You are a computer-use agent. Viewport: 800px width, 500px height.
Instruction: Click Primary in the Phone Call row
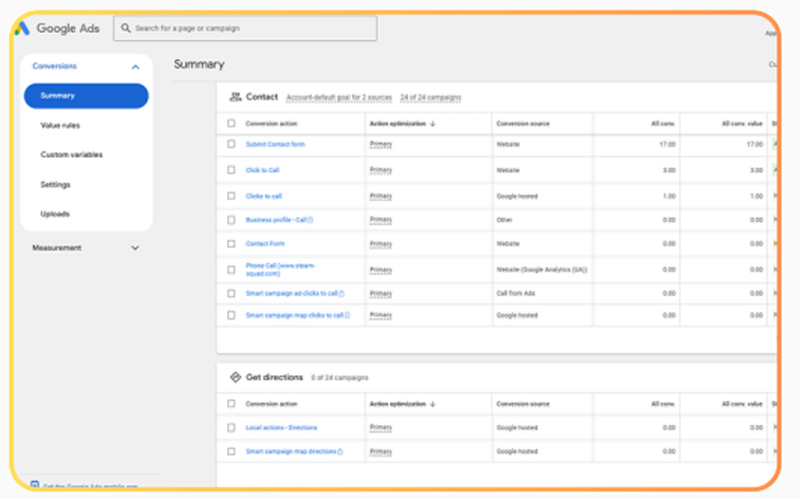[381, 270]
